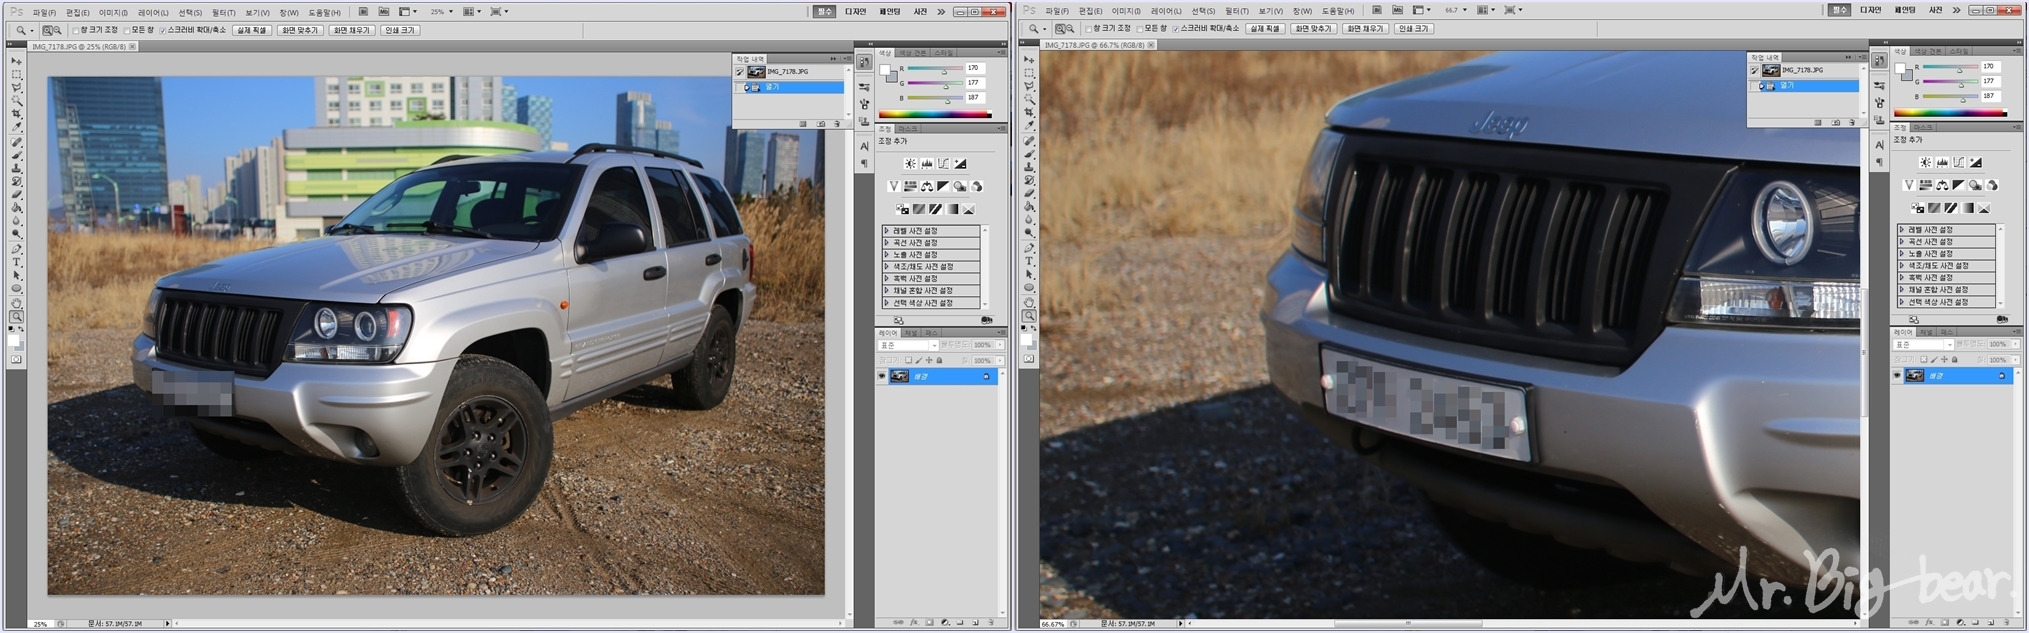
Task: Select the Brush tool in left window
Action: 16,155
